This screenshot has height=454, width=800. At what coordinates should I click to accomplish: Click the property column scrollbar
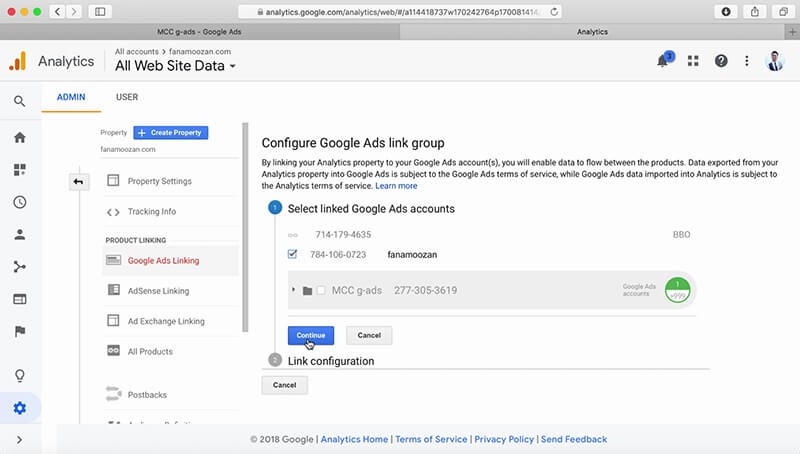click(245, 227)
